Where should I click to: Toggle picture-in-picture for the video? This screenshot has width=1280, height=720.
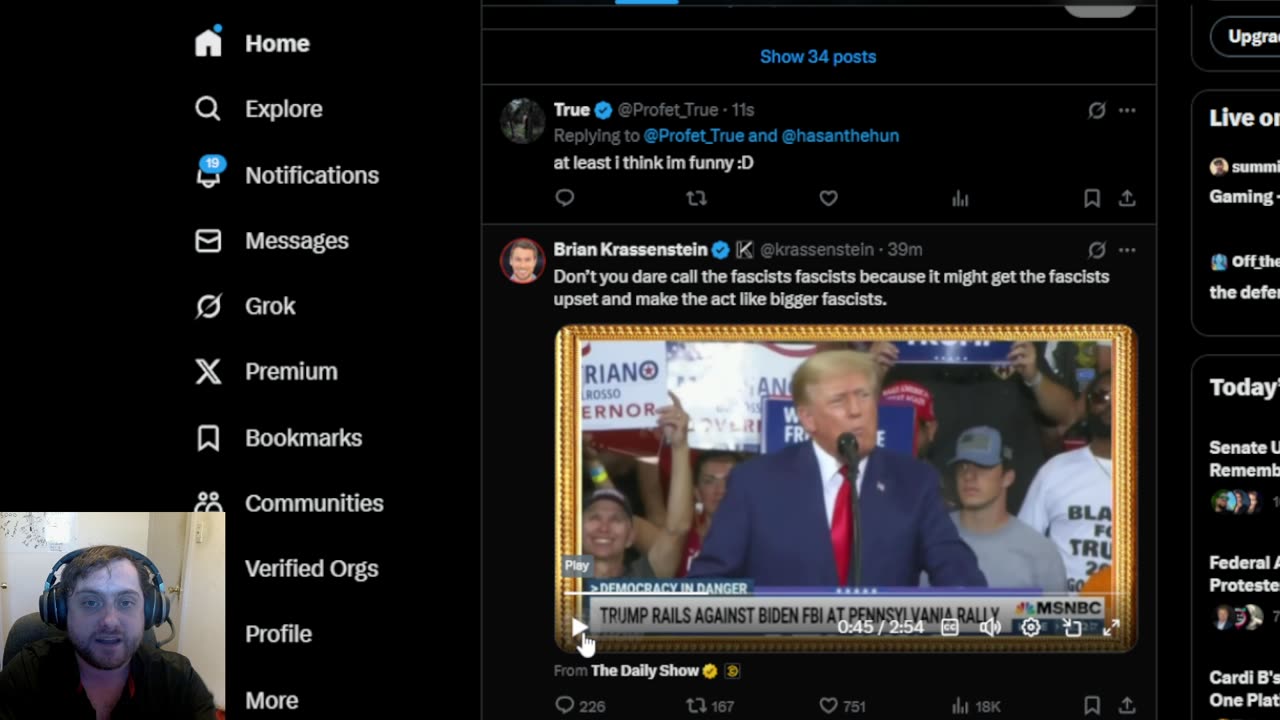pos(1072,627)
